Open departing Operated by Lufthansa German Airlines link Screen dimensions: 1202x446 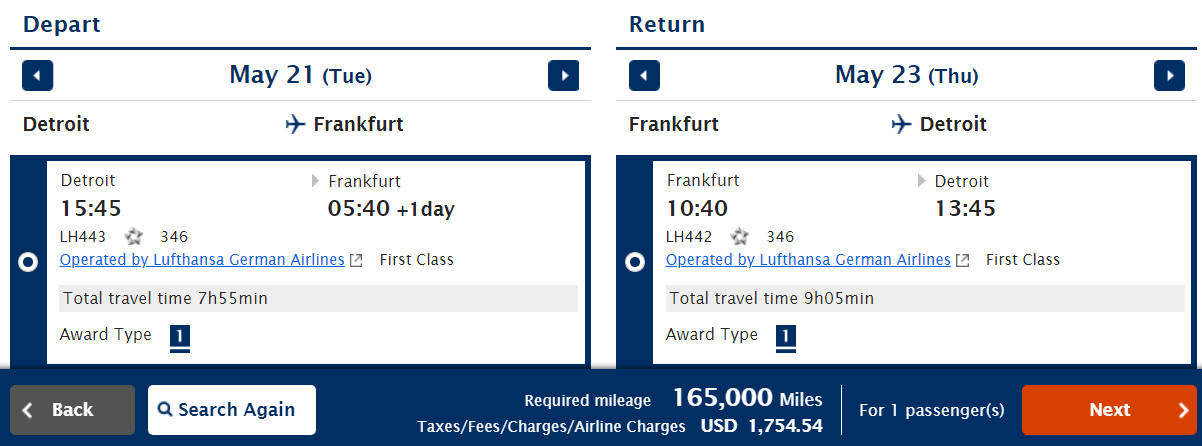pyautogui.click(x=202, y=260)
